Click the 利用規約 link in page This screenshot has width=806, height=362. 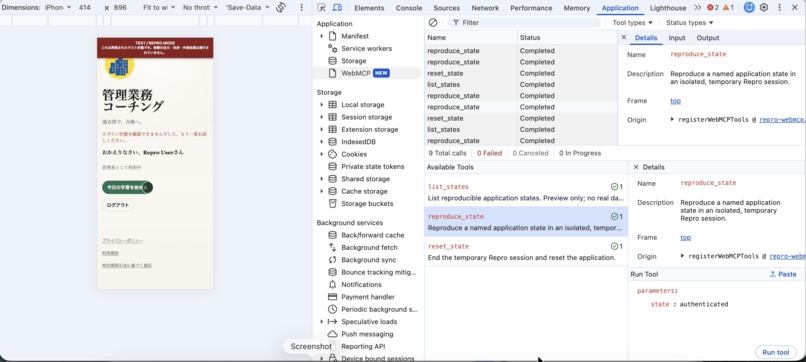pos(110,253)
